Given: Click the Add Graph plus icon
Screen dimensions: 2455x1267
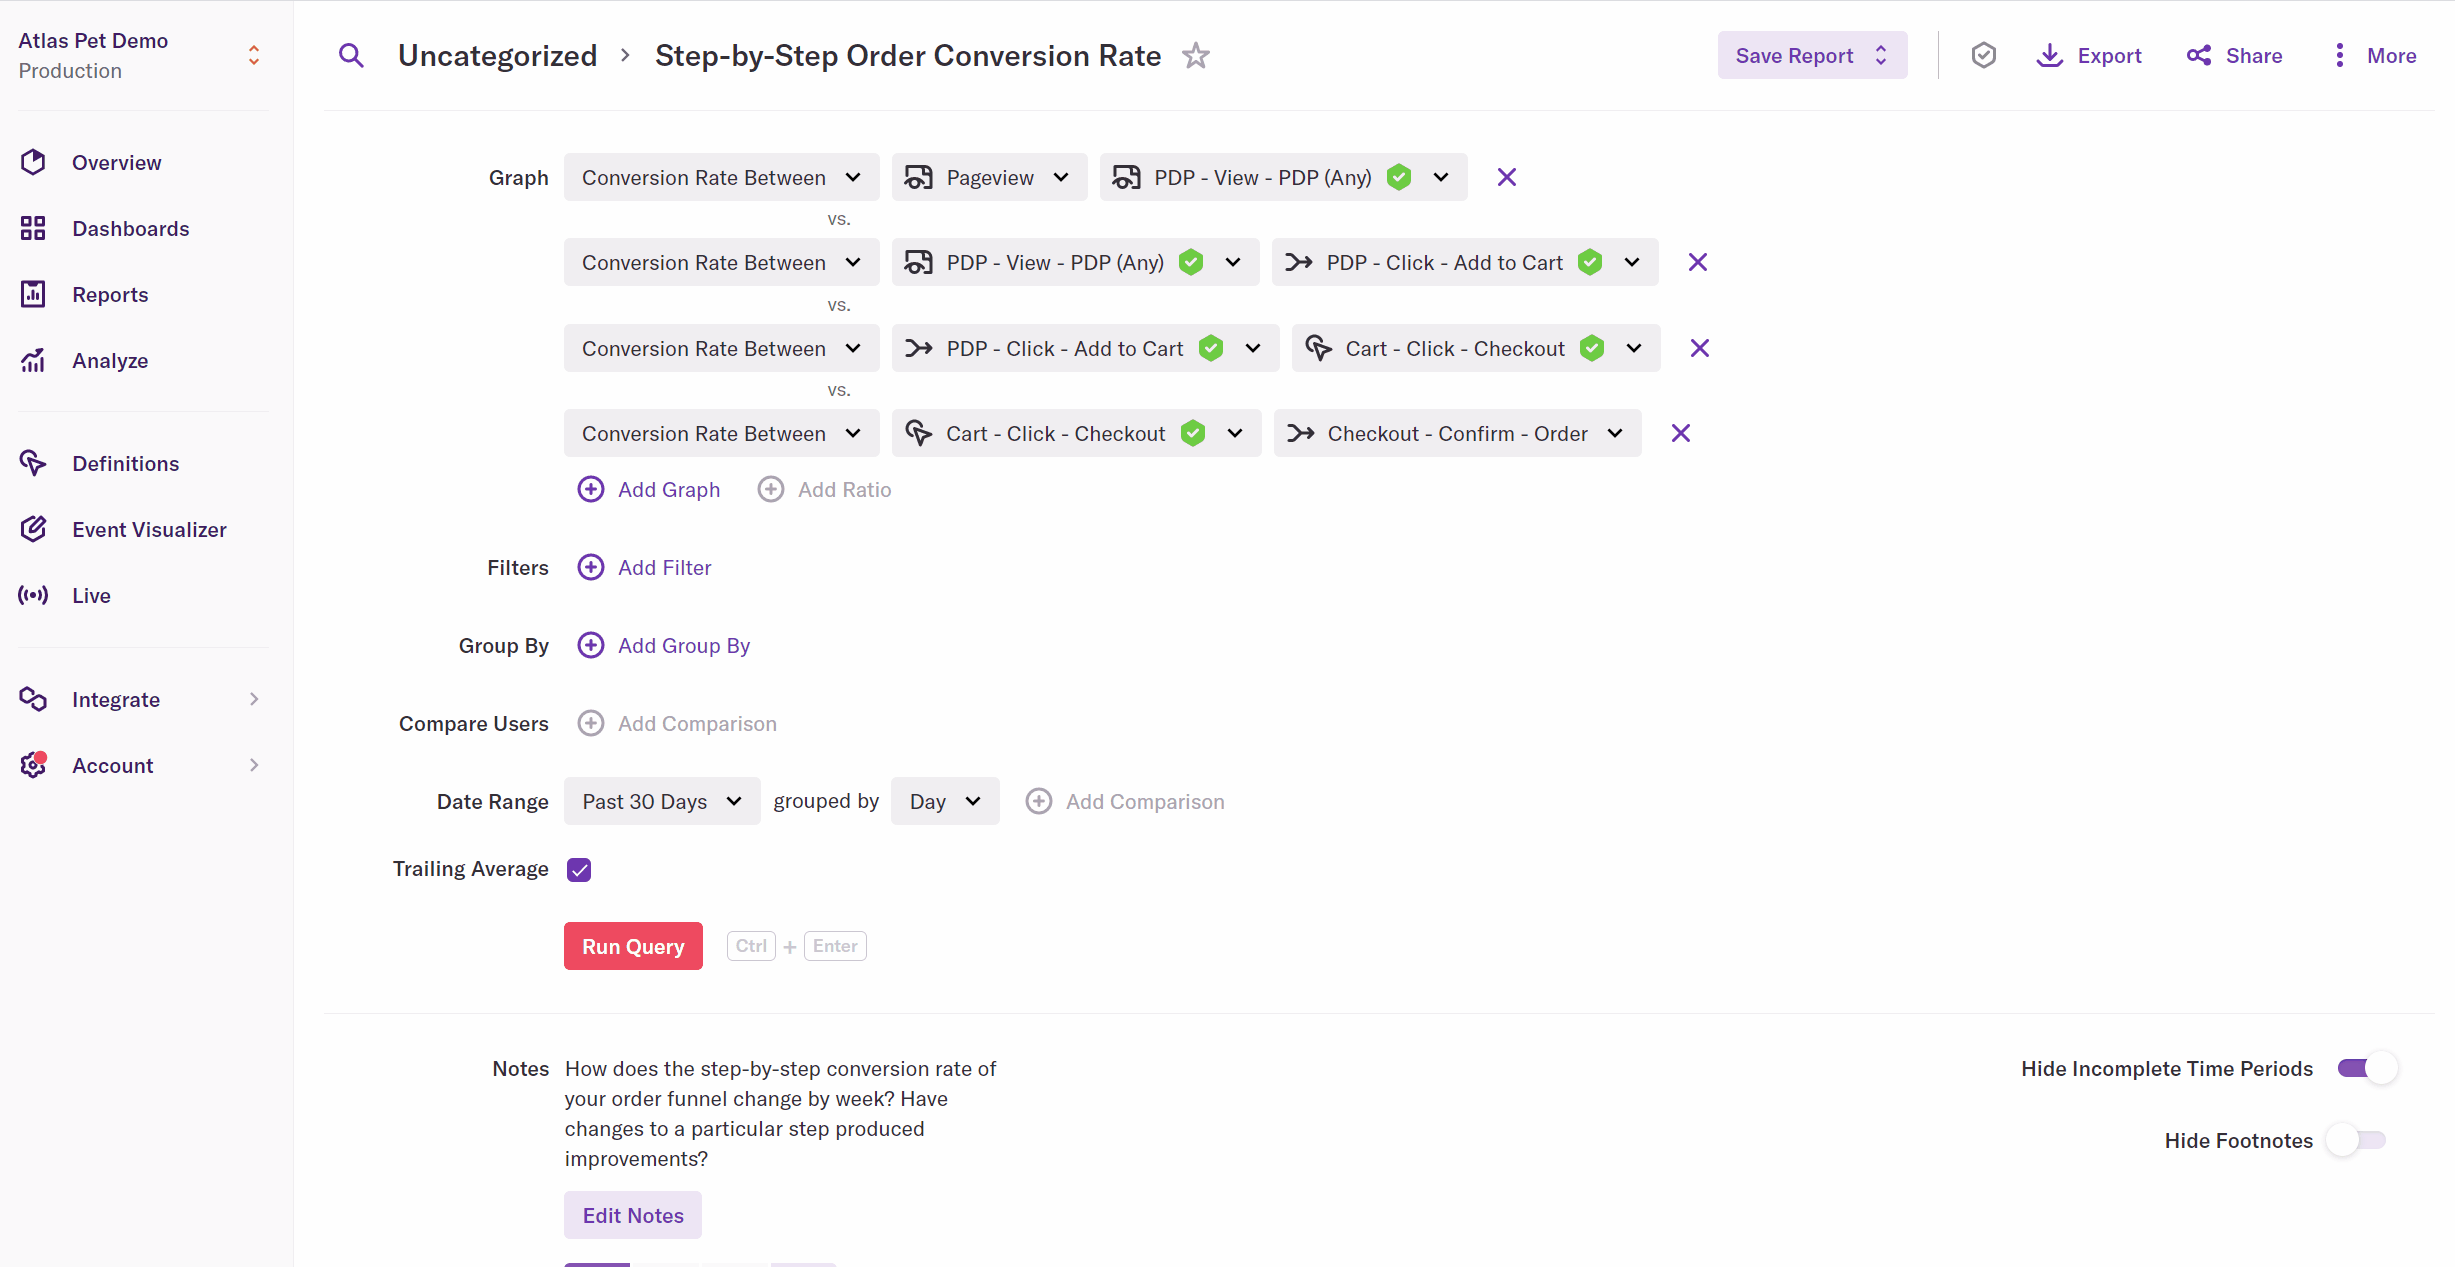Looking at the screenshot, I should pyautogui.click(x=591, y=490).
